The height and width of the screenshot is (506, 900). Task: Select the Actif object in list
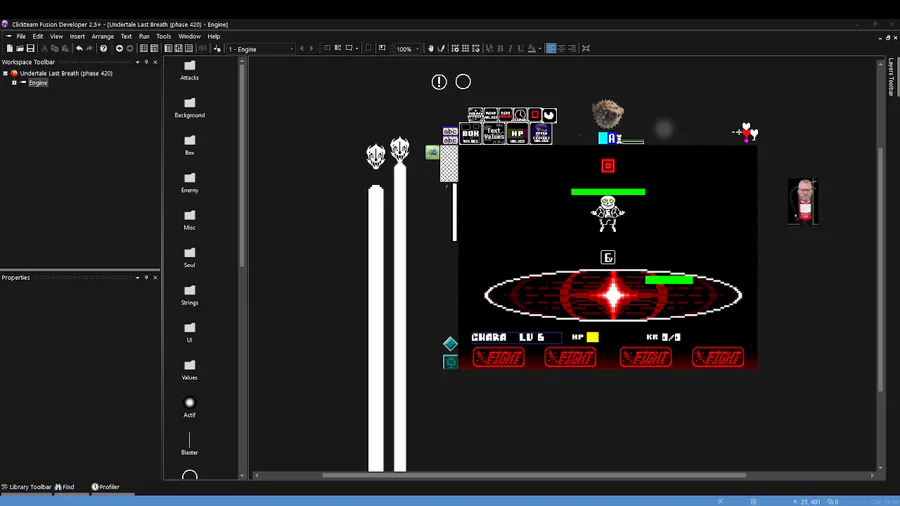189,407
